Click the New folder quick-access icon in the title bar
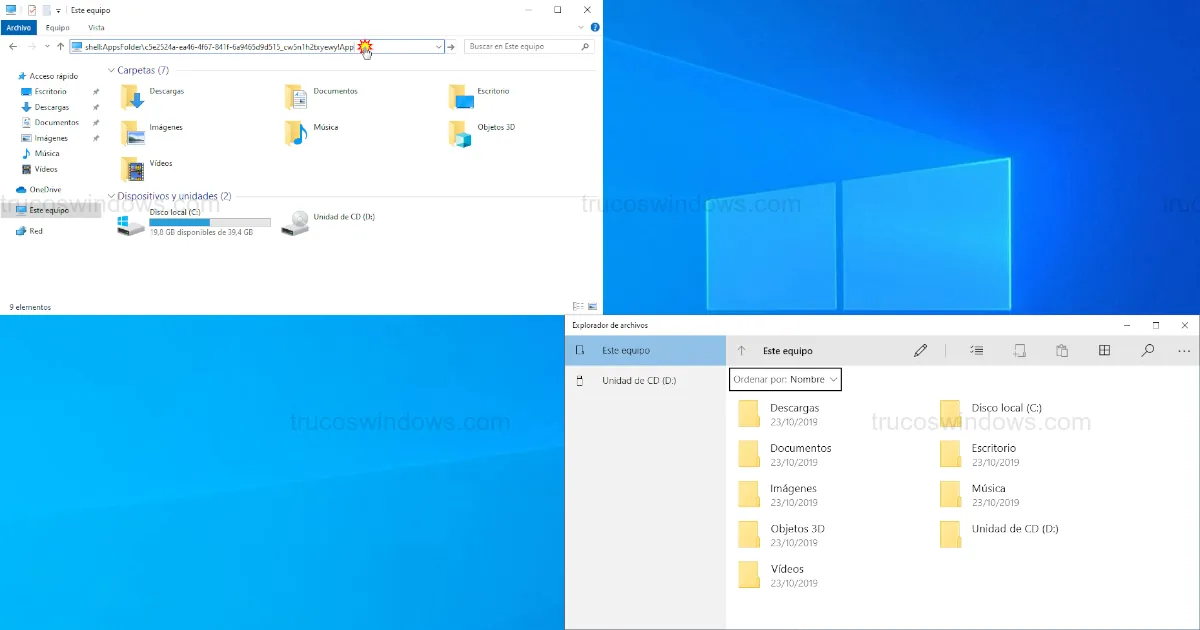The width and height of the screenshot is (1200, 630). [x=46, y=10]
